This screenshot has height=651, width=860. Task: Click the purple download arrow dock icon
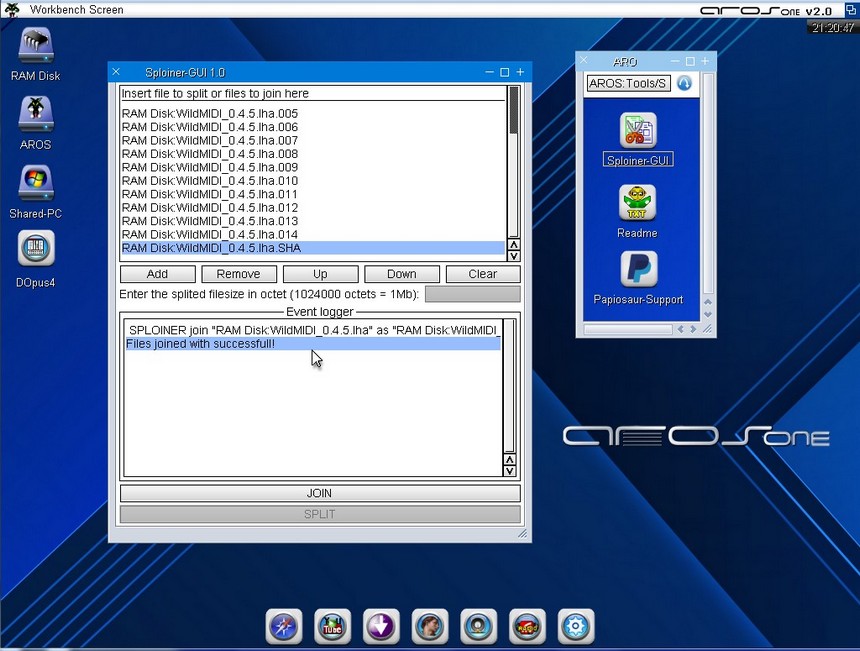pyautogui.click(x=381, y=626)
